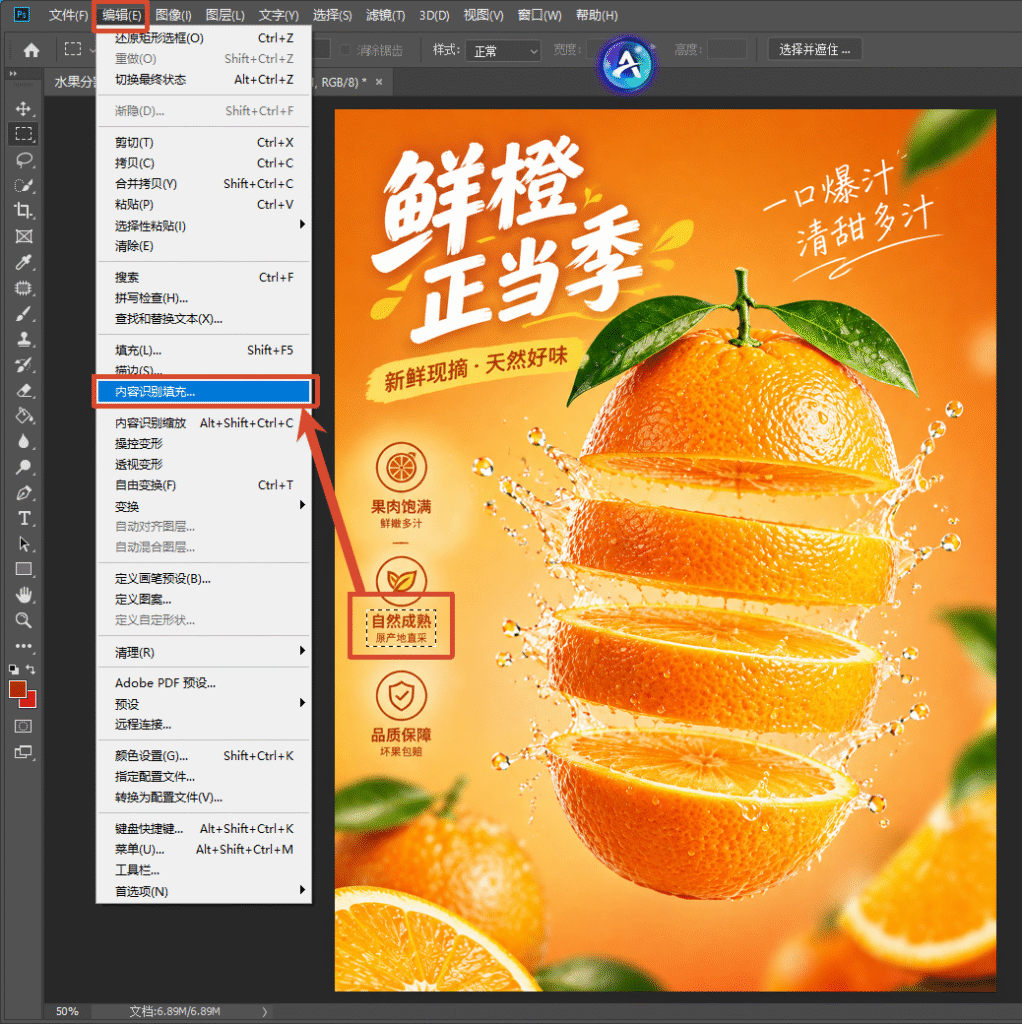Expand the 清理 submenu
1022x1024 pixels.
click(204, 652)
